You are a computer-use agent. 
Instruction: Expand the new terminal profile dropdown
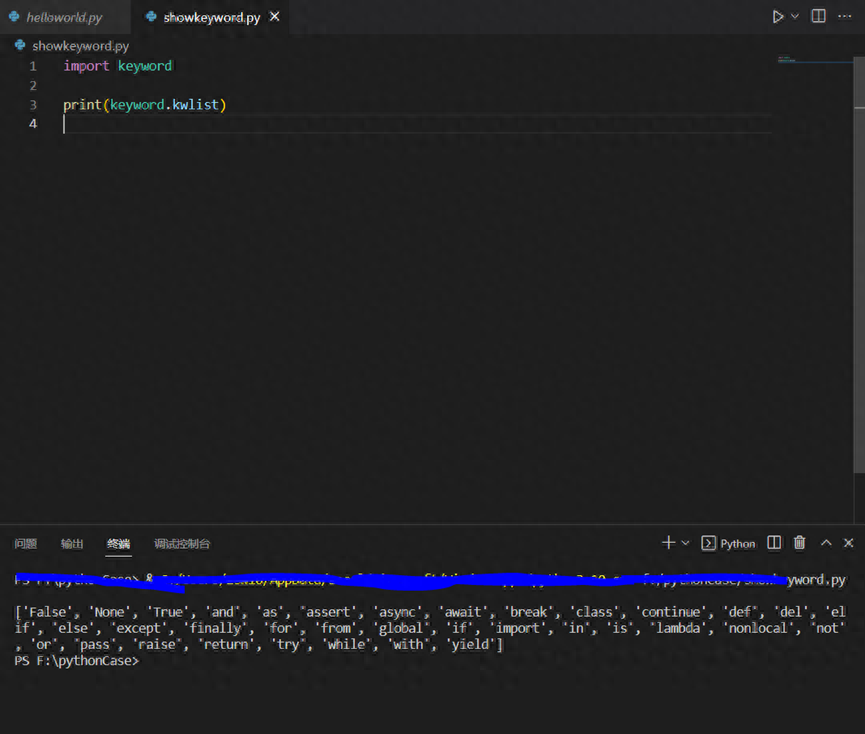click(685, 543)
